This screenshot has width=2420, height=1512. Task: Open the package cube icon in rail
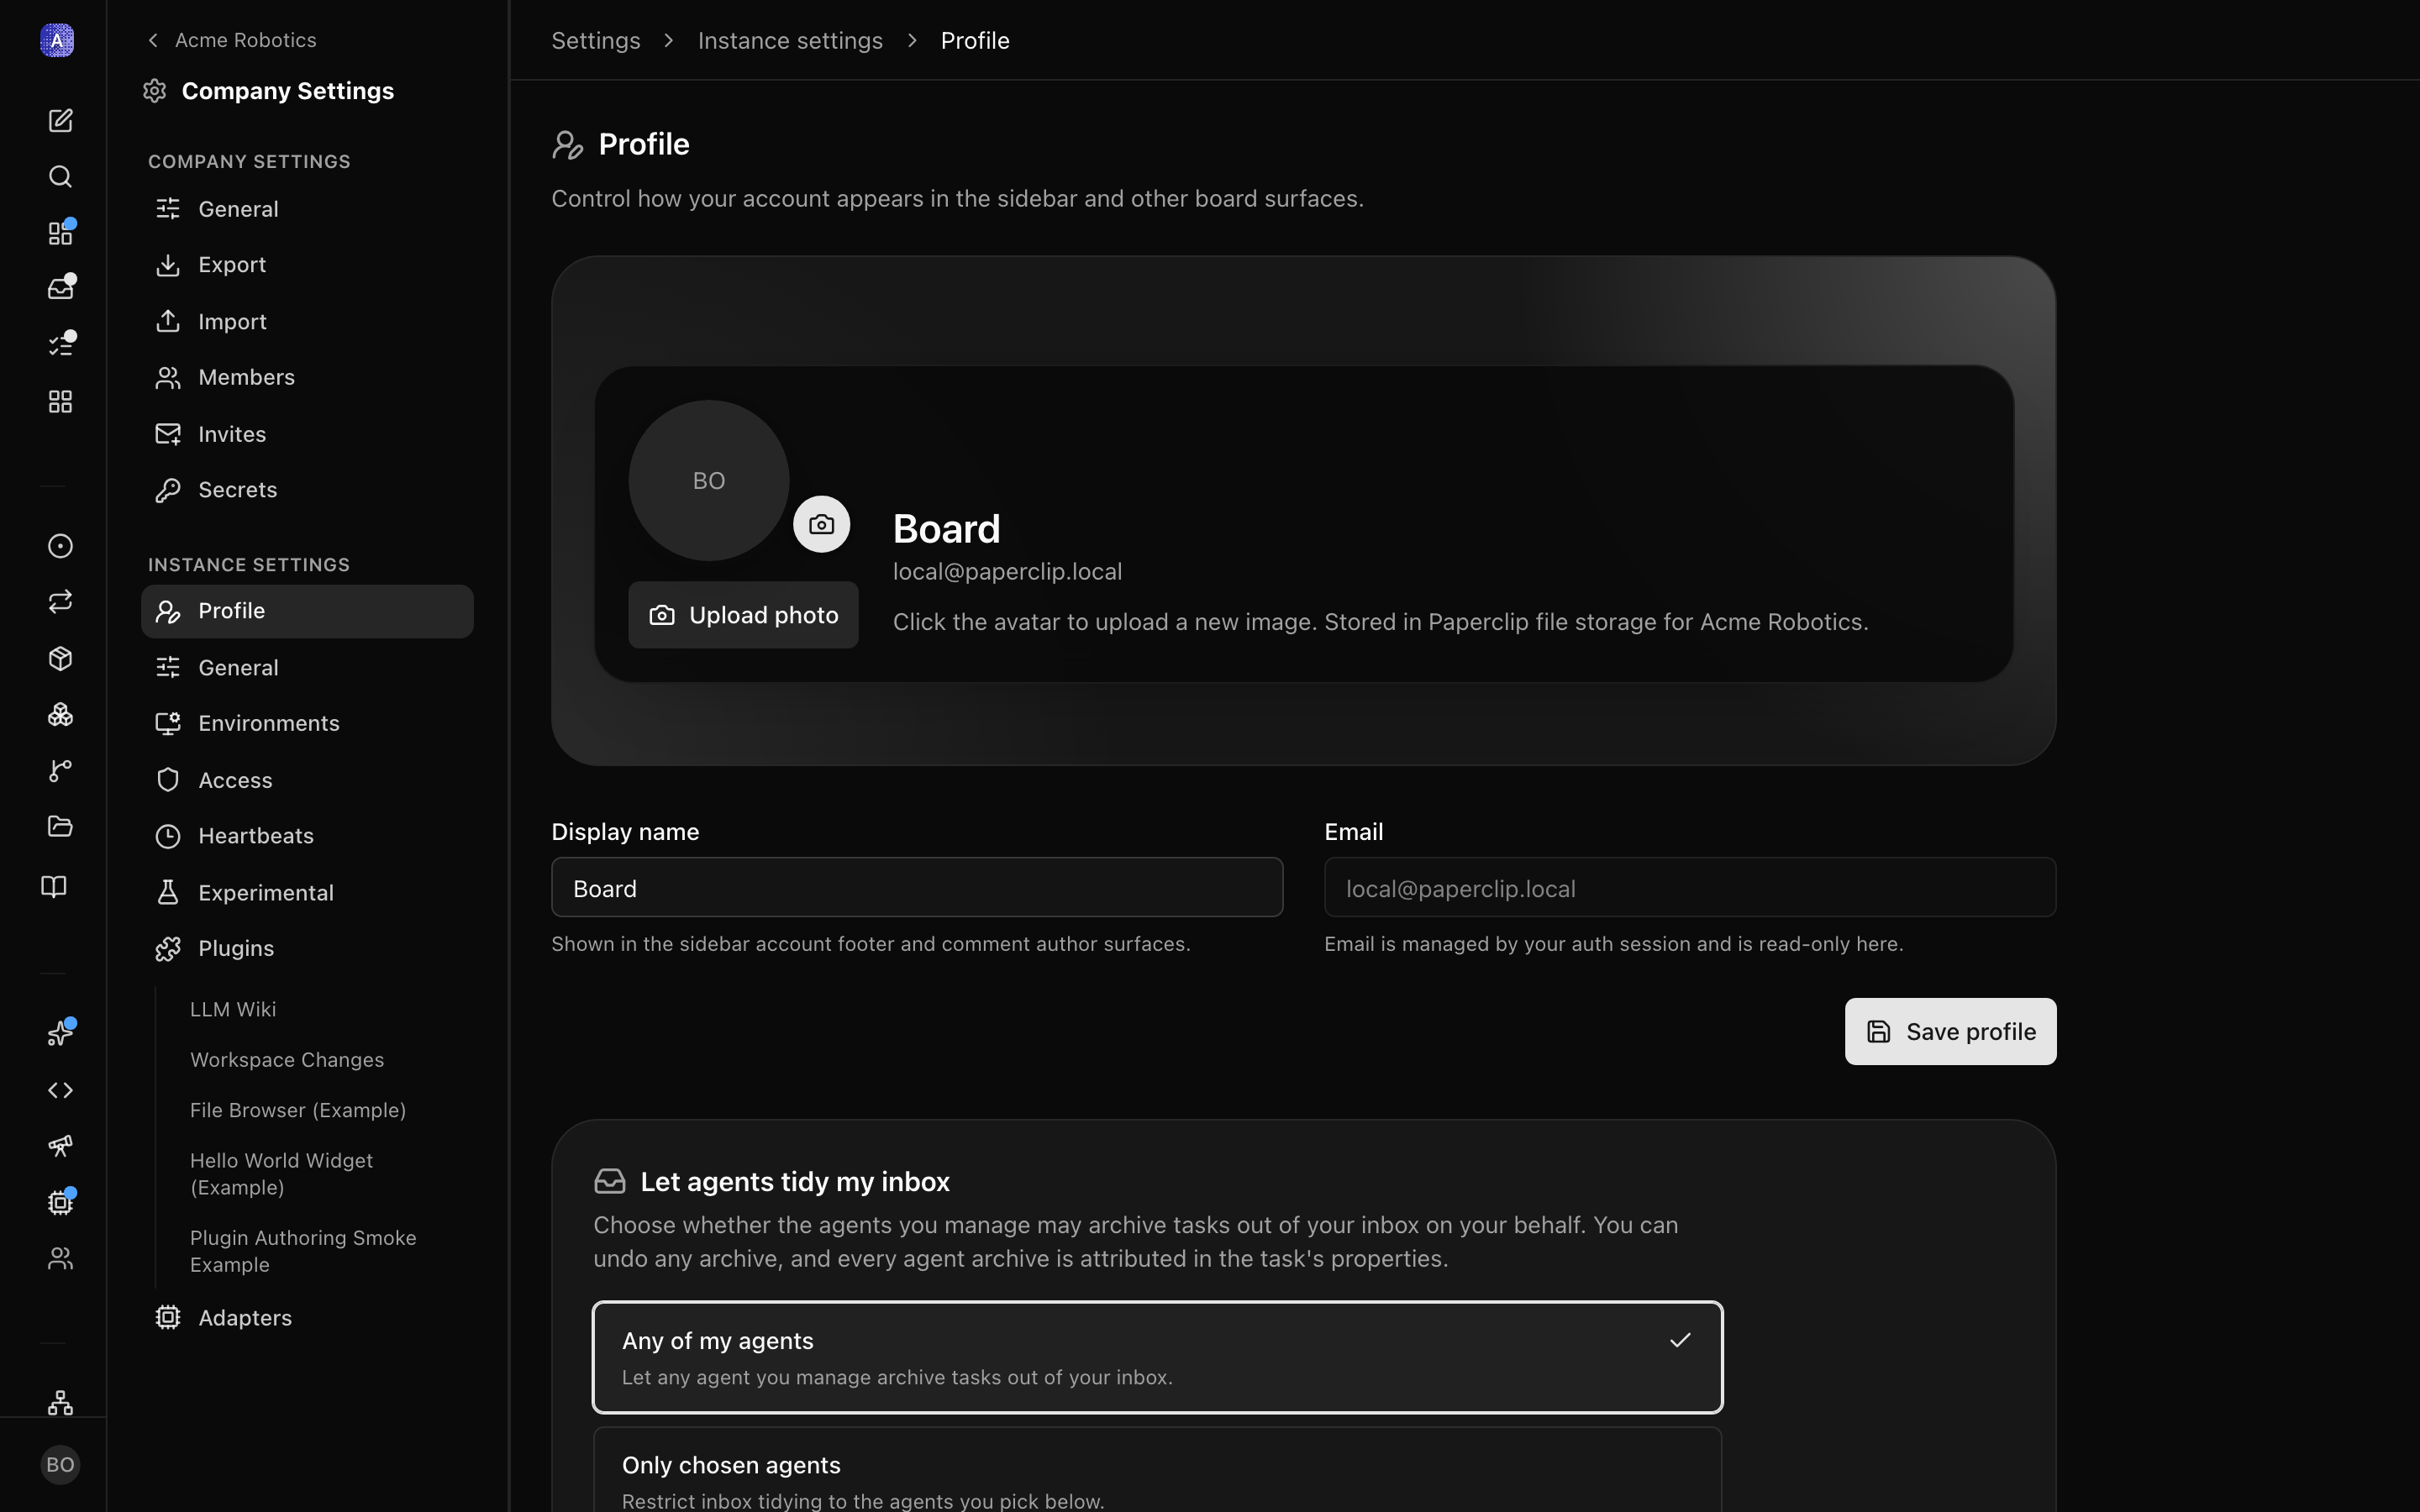point(60,658)
